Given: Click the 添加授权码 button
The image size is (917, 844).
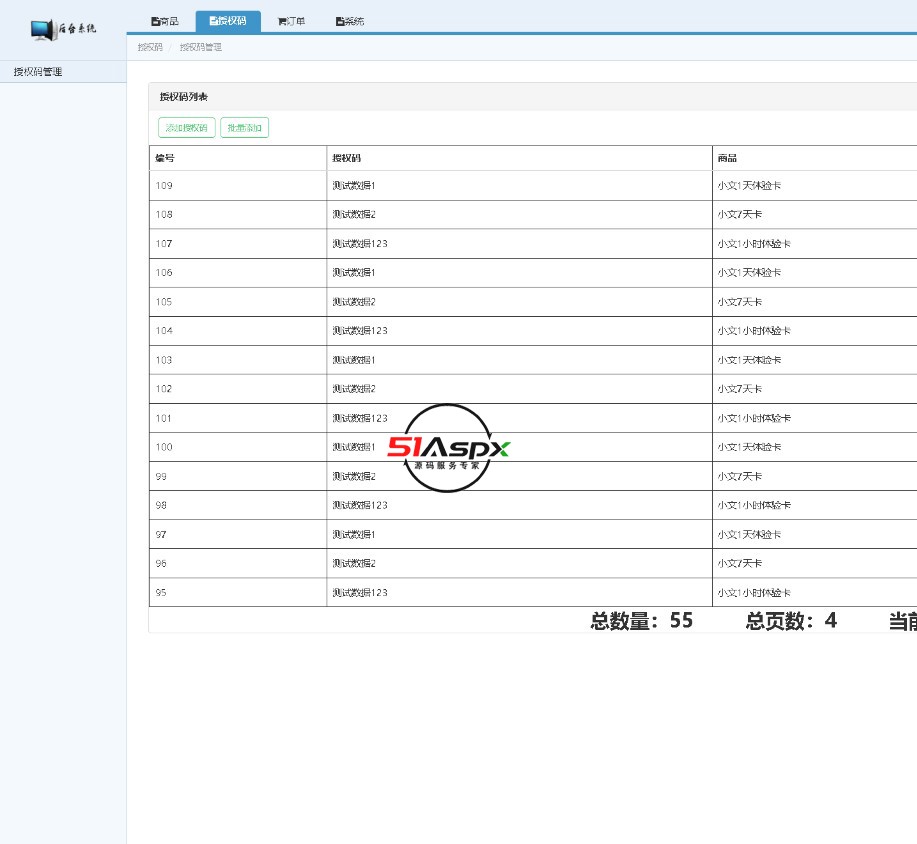Looking at the screenshot, I should point(187,128).
